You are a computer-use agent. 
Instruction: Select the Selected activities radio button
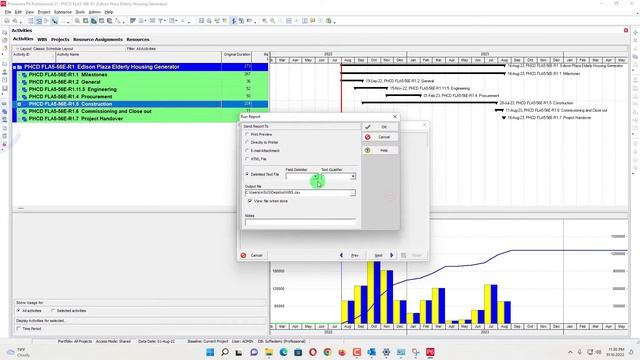coord(53,311)
